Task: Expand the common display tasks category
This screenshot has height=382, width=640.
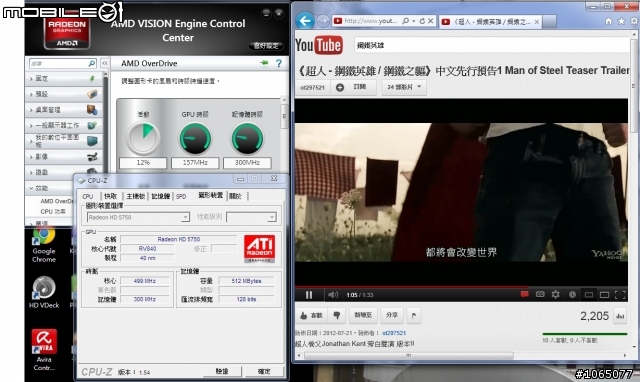Action: coord(63,125)
